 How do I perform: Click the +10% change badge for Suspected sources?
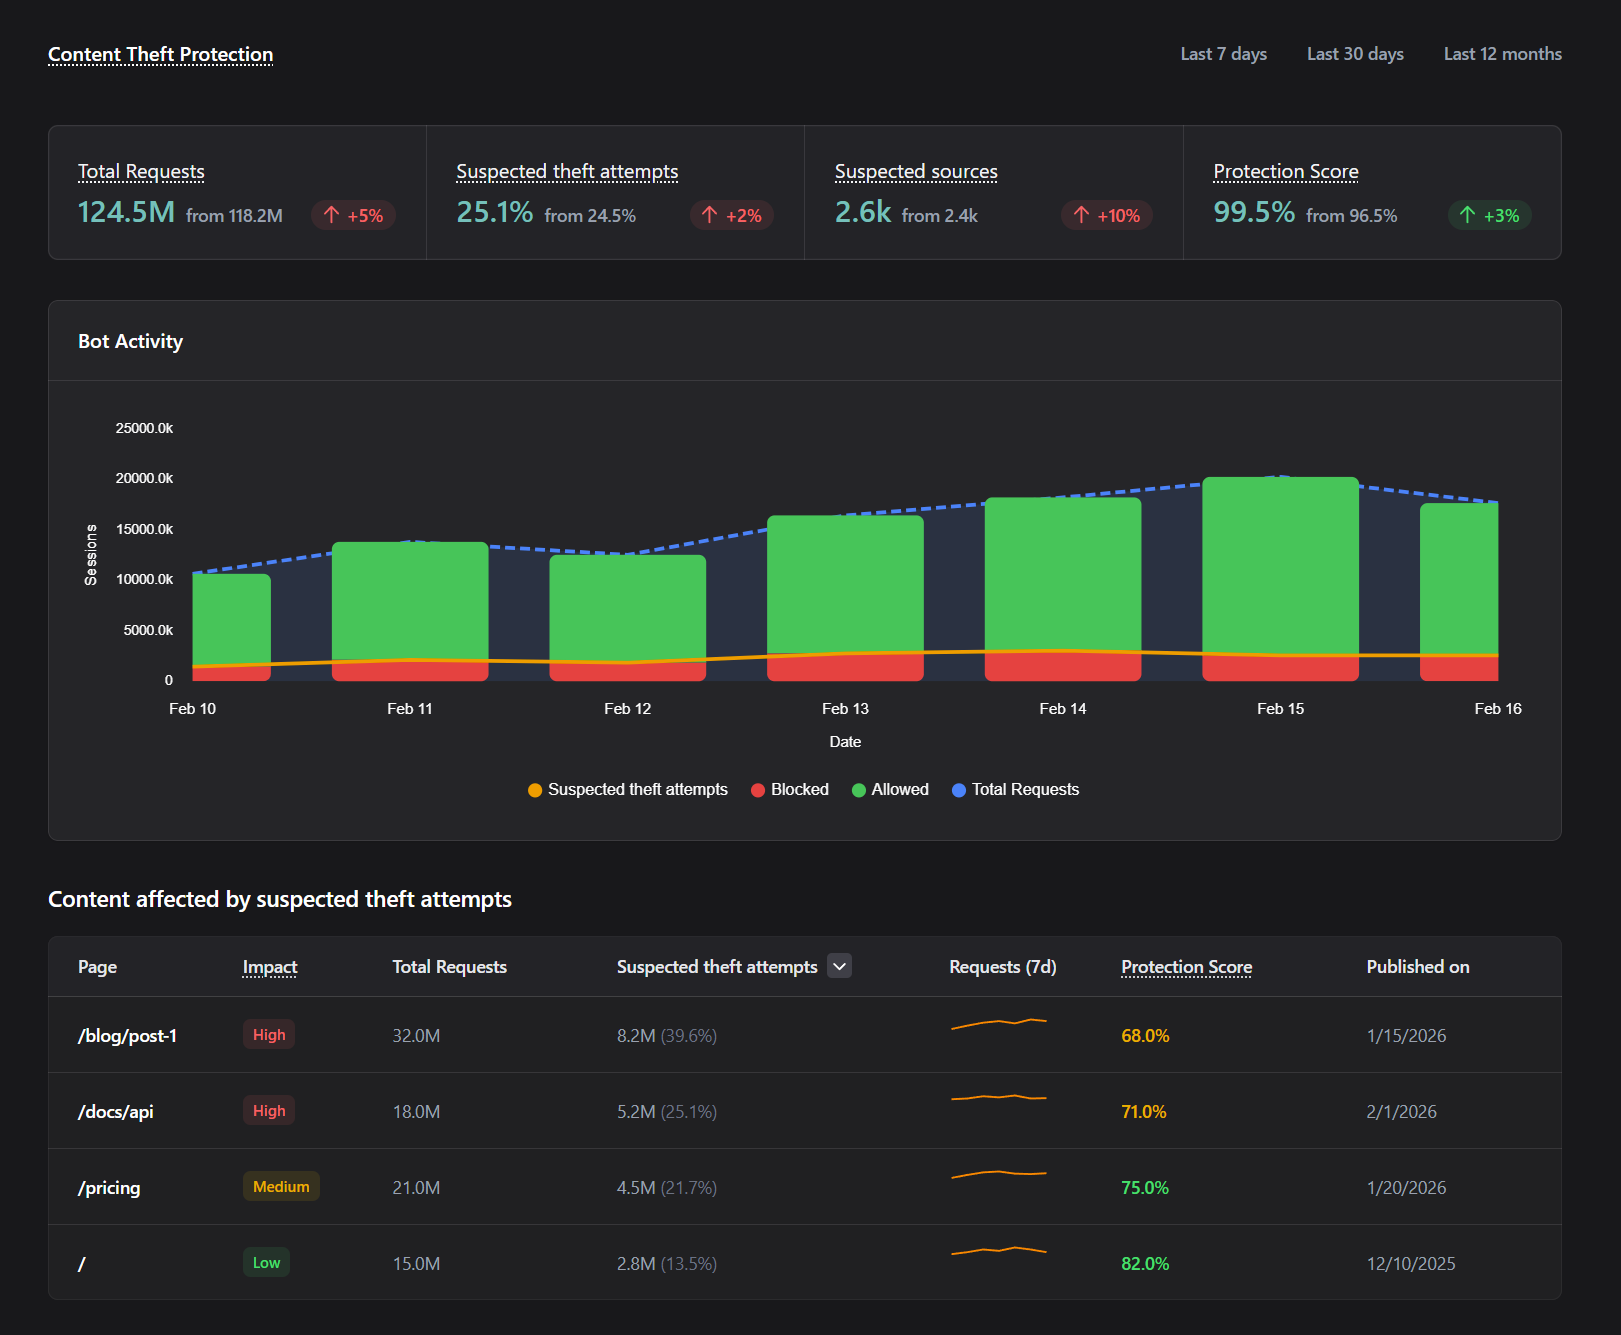[x=1106, y=215]
